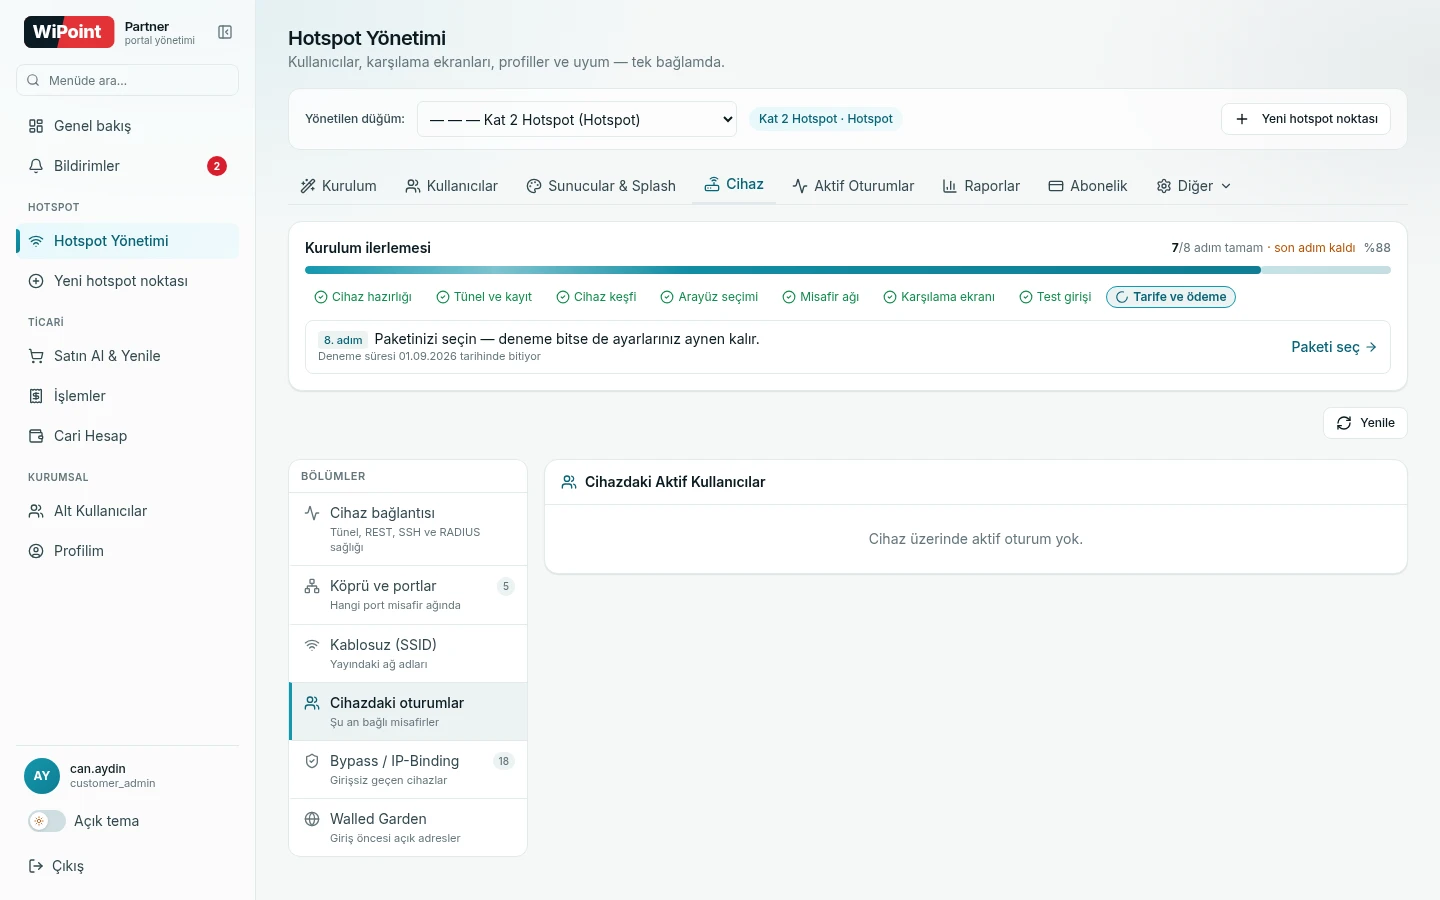This screenshot has width=1440, height=900.
Task: Click the Kurulum ilerlemesi progress bar
Action: click(x=848, y=270)
